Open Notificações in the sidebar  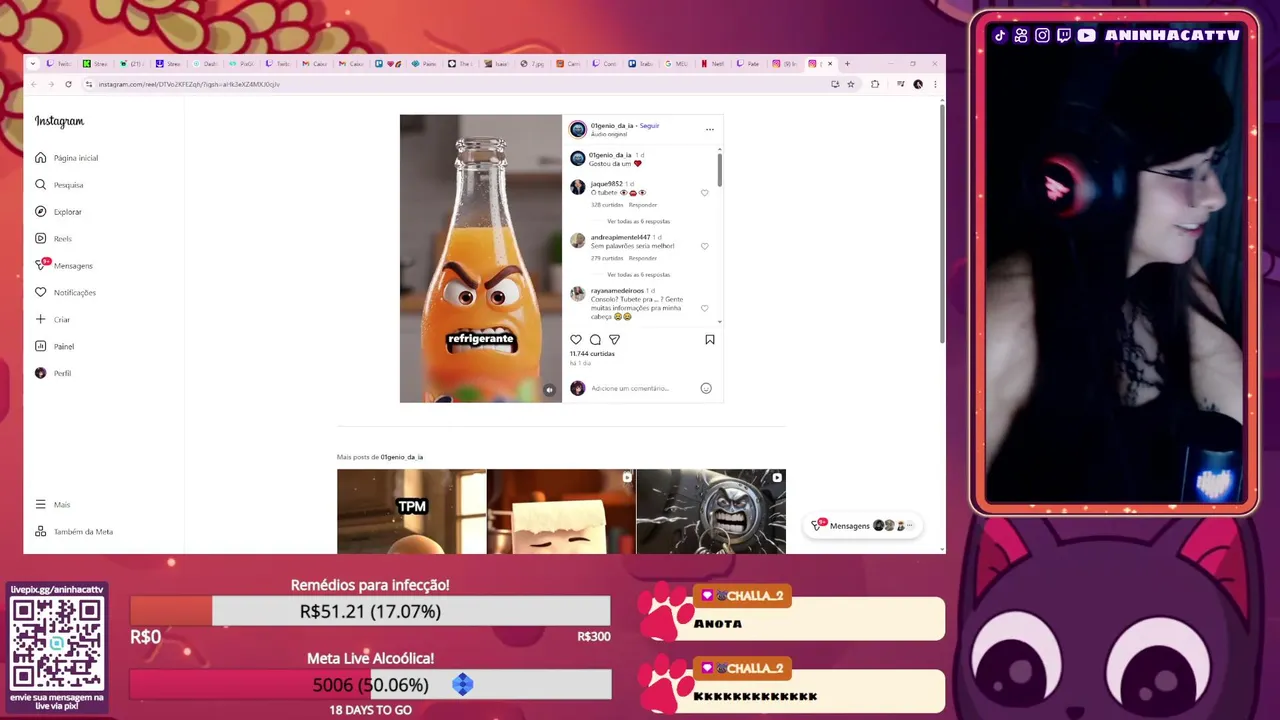point(65,292)
